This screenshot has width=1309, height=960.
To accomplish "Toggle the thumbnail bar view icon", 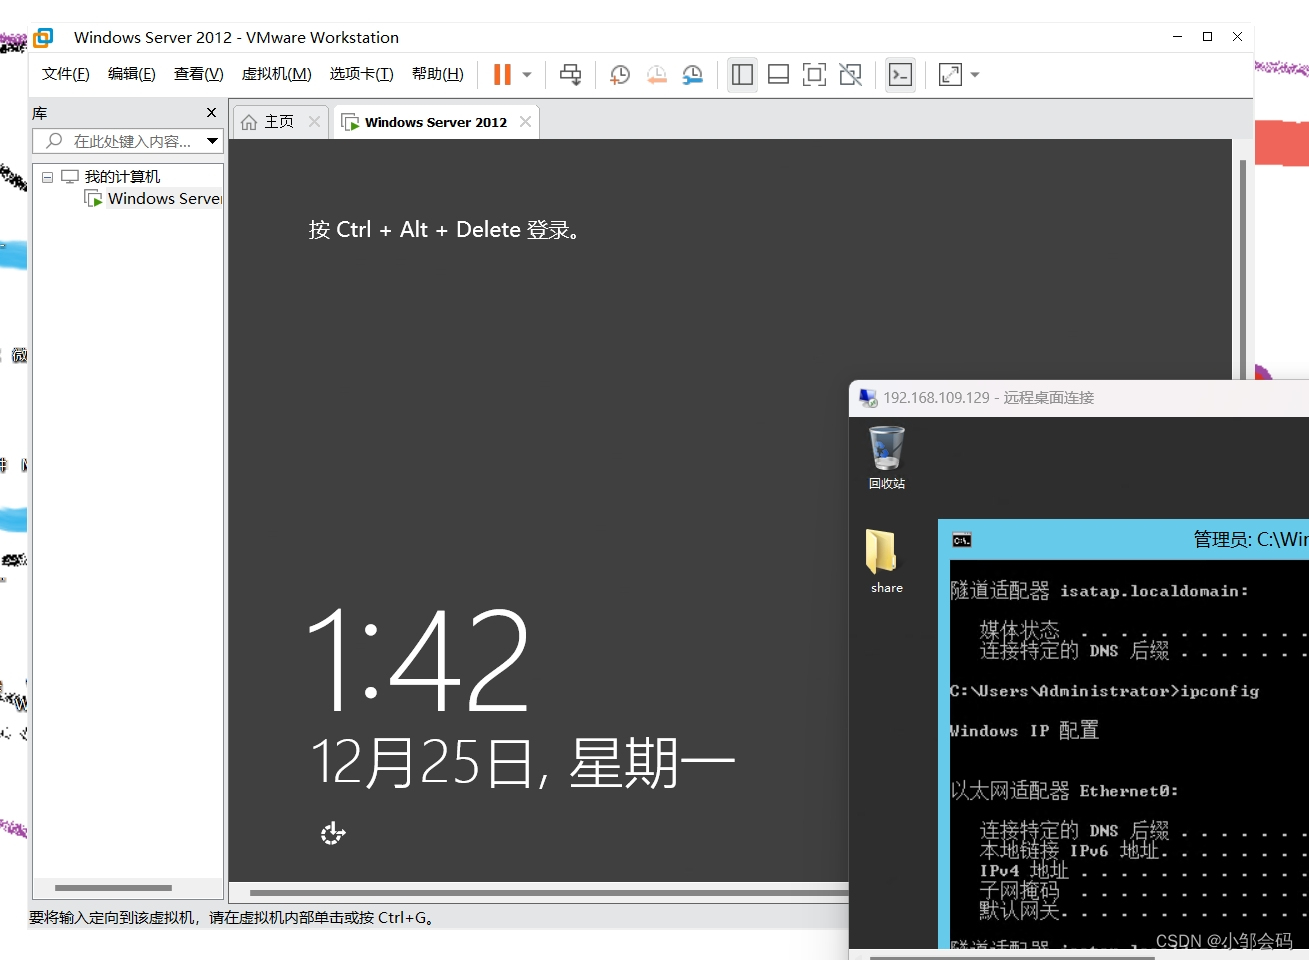I will coord(778,74).
